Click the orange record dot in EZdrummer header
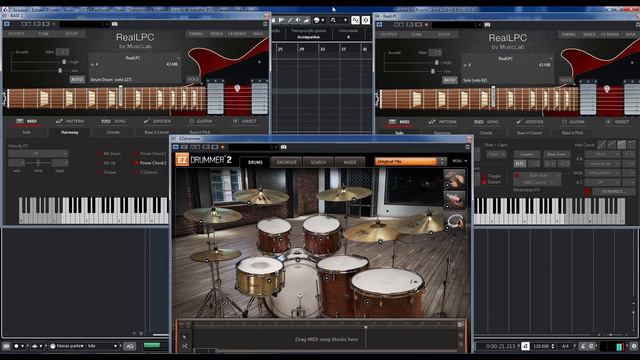The image size is (640, 360). click(x=223, y=147)
